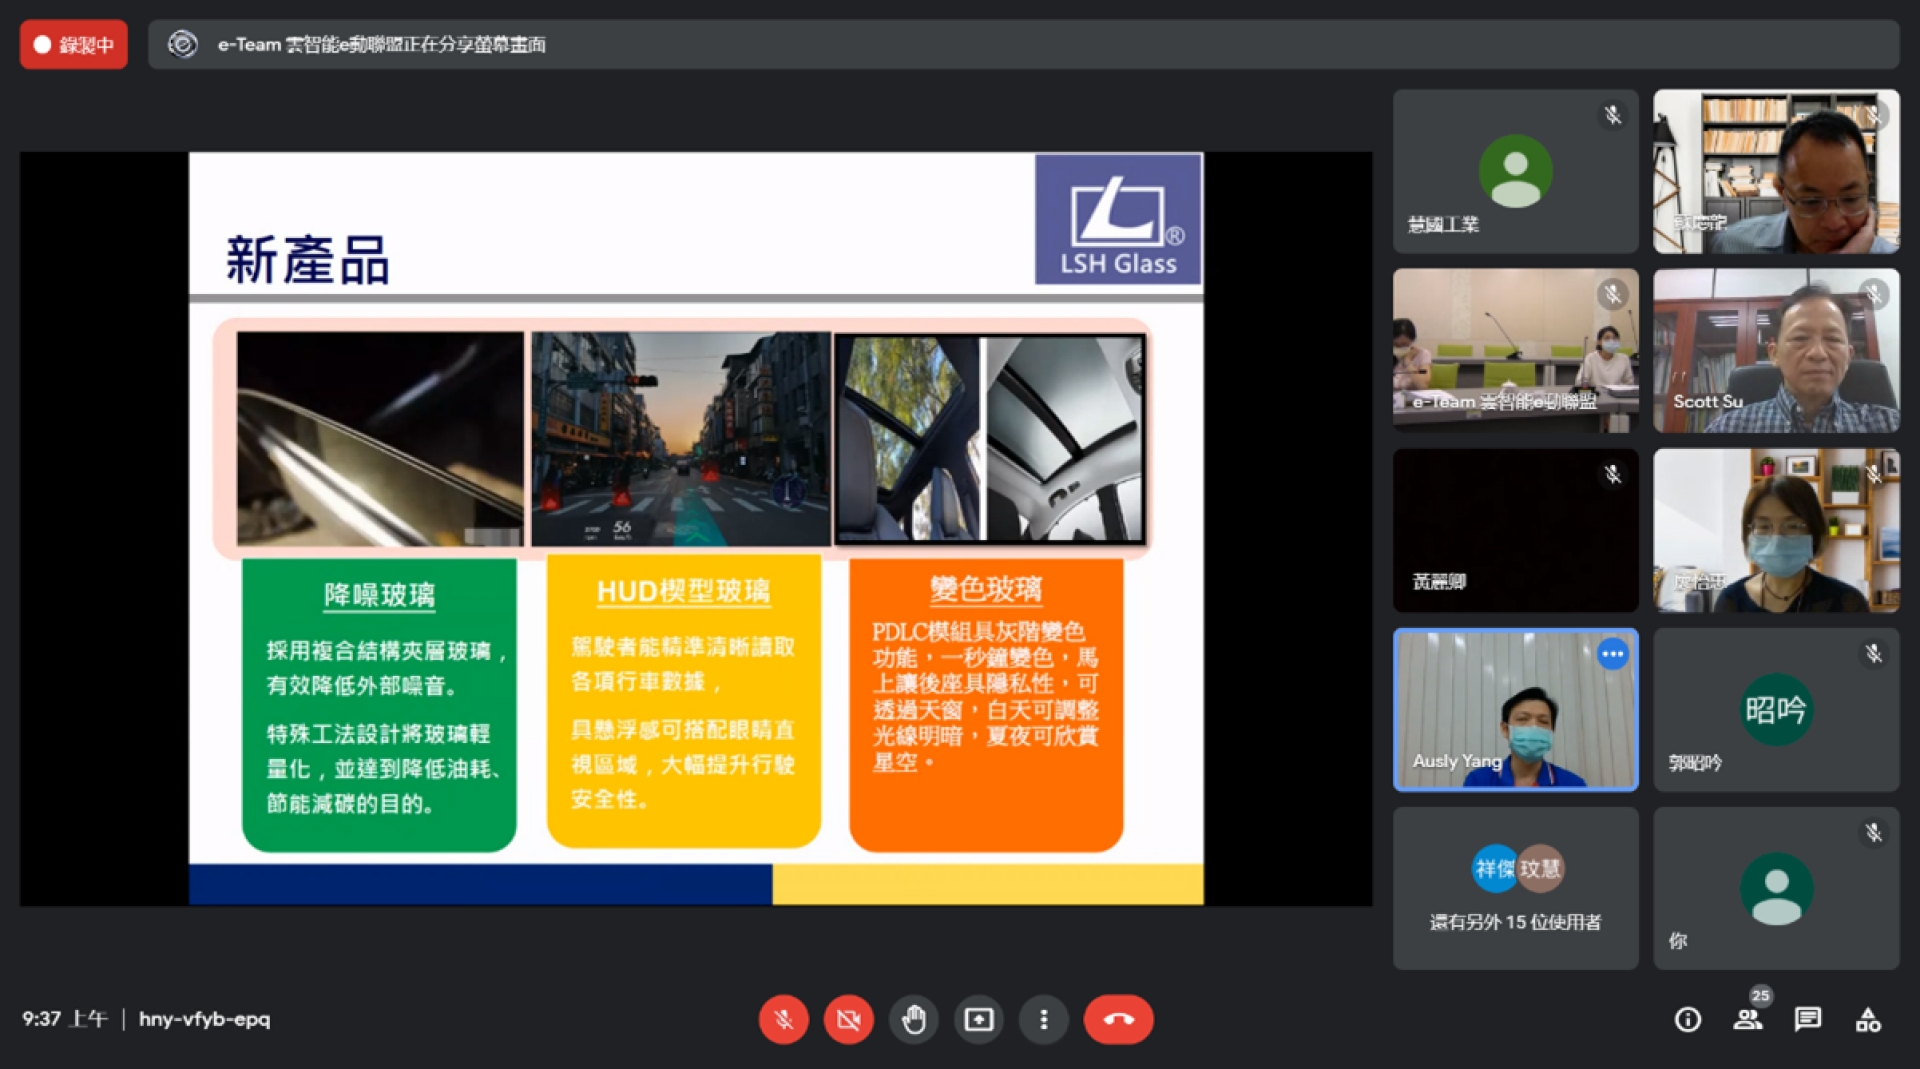Open options on Ausly Yang's video tile

[1612, 654]
